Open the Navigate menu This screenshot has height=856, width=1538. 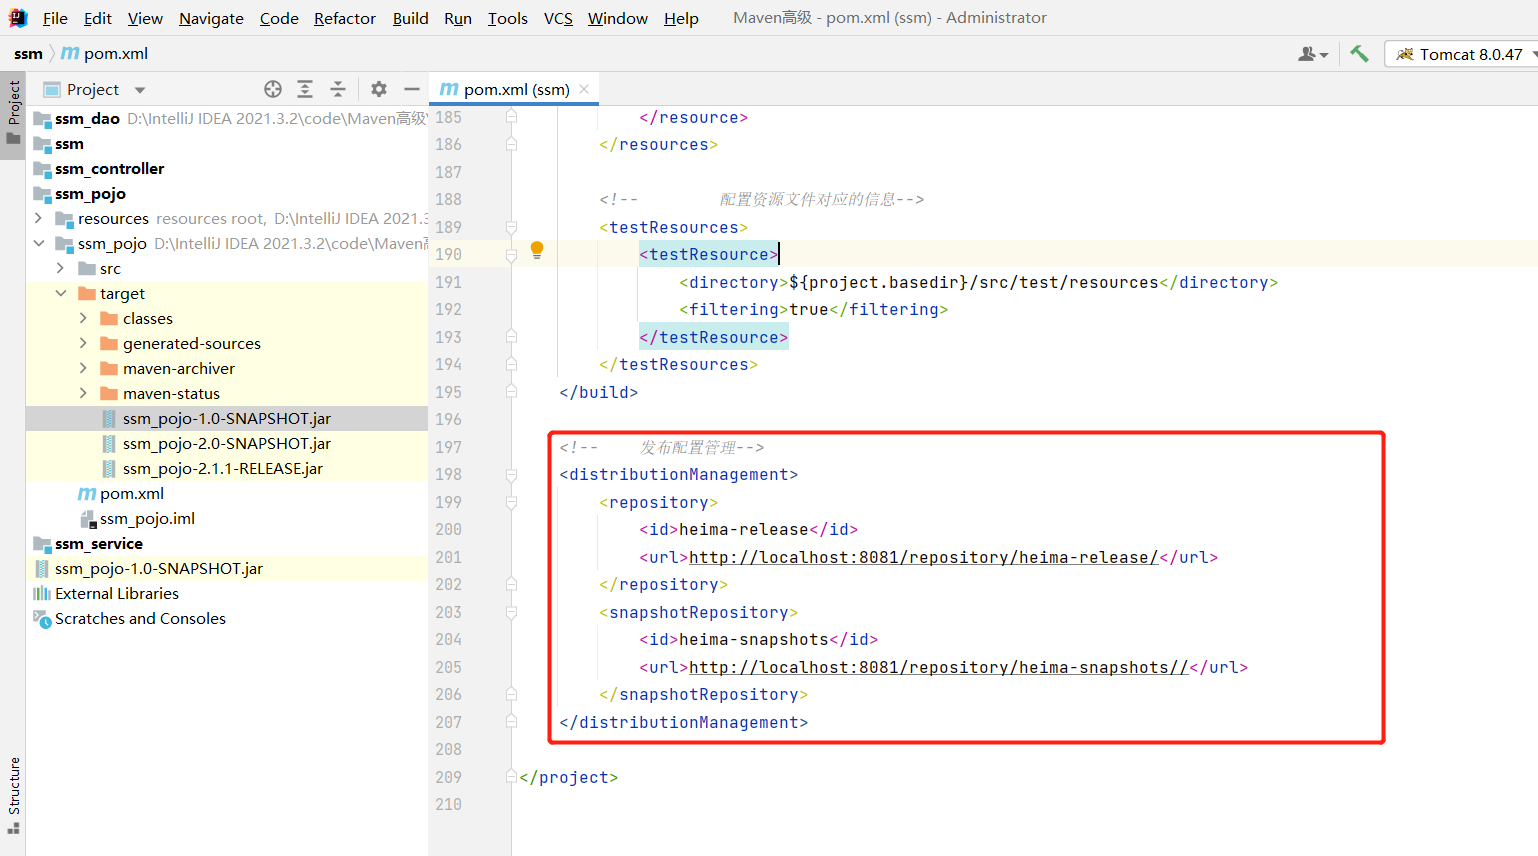coord(211,18)
